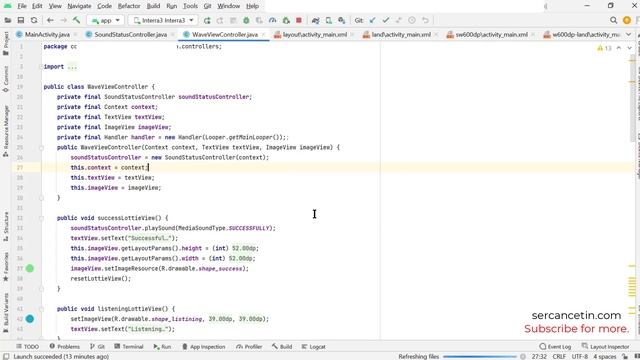Open the Layout Inspector panel
This screenshot has height=360, width=640.
[x=605, y=347]
